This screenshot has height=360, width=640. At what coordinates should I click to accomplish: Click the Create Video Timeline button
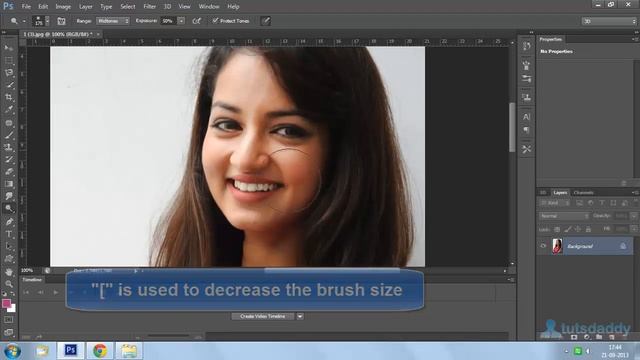262,316
